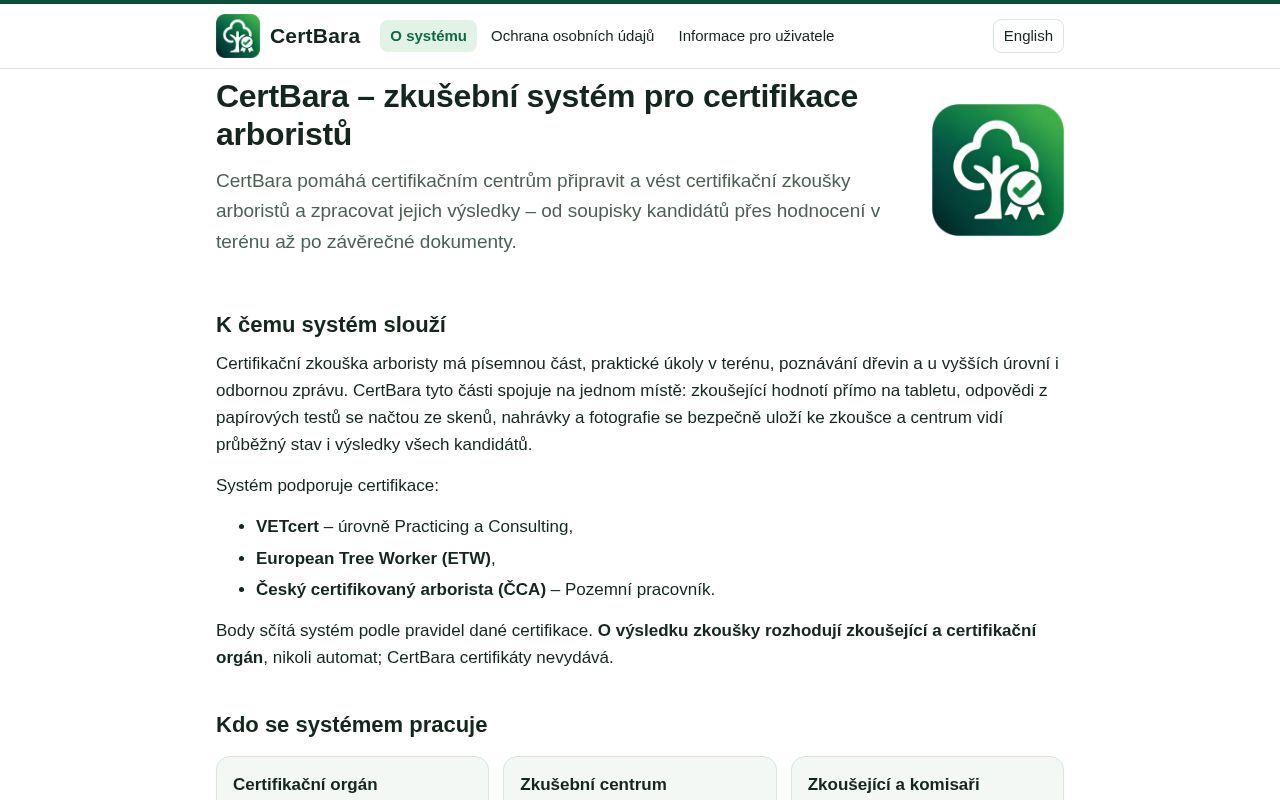Viewport: 1280px width, 800px height.
Task: Open the Zkušební centrum card
Action: 640,779
